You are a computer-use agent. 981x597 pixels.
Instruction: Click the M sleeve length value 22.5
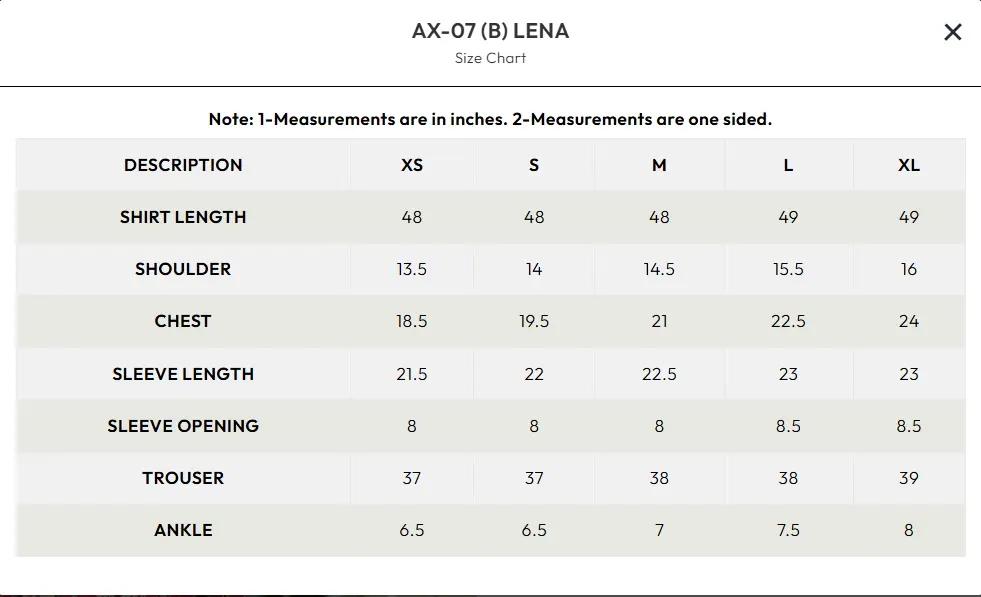659,374
